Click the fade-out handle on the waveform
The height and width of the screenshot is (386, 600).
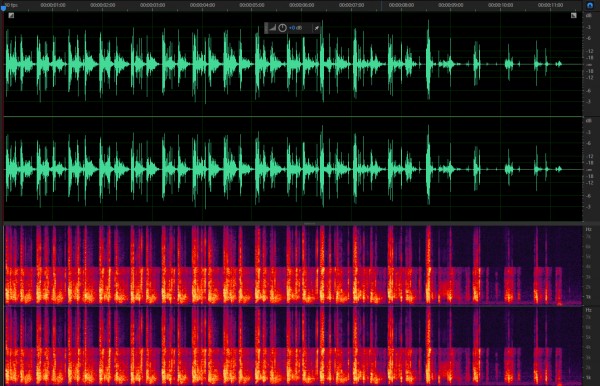coord(573,15)
